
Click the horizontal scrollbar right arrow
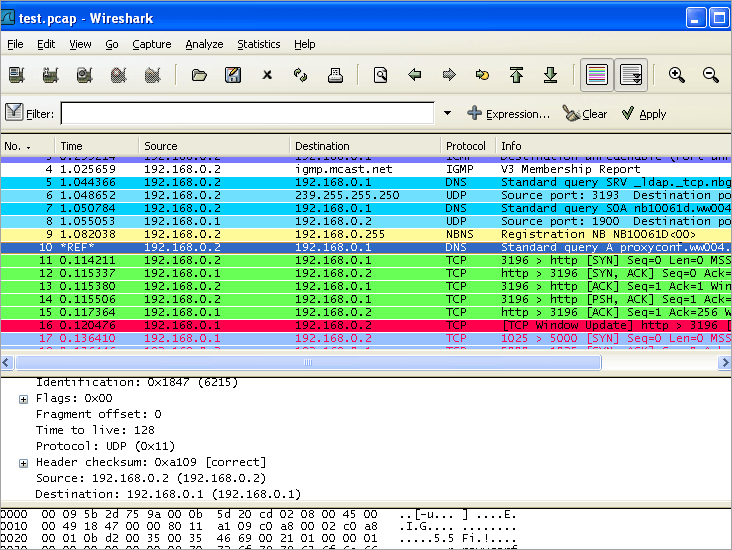click(x=725, y=362)
